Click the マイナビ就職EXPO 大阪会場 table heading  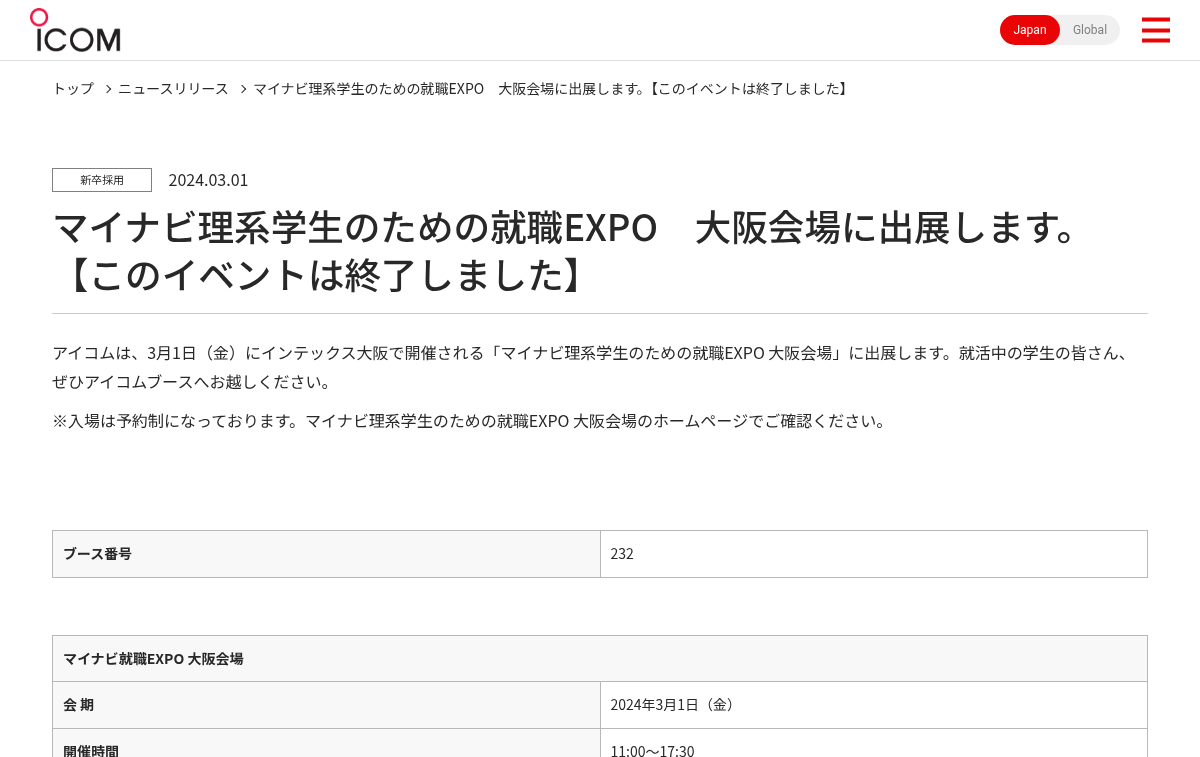pos(600,659)
